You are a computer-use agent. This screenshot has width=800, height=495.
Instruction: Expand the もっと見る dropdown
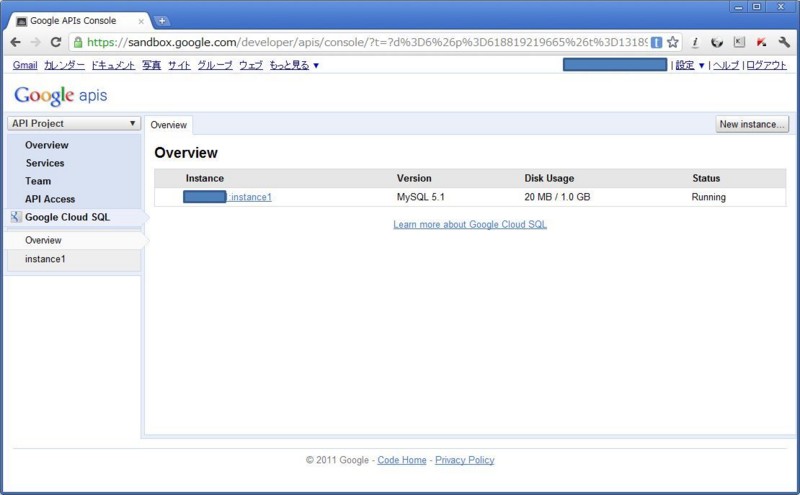coord(294,65)
